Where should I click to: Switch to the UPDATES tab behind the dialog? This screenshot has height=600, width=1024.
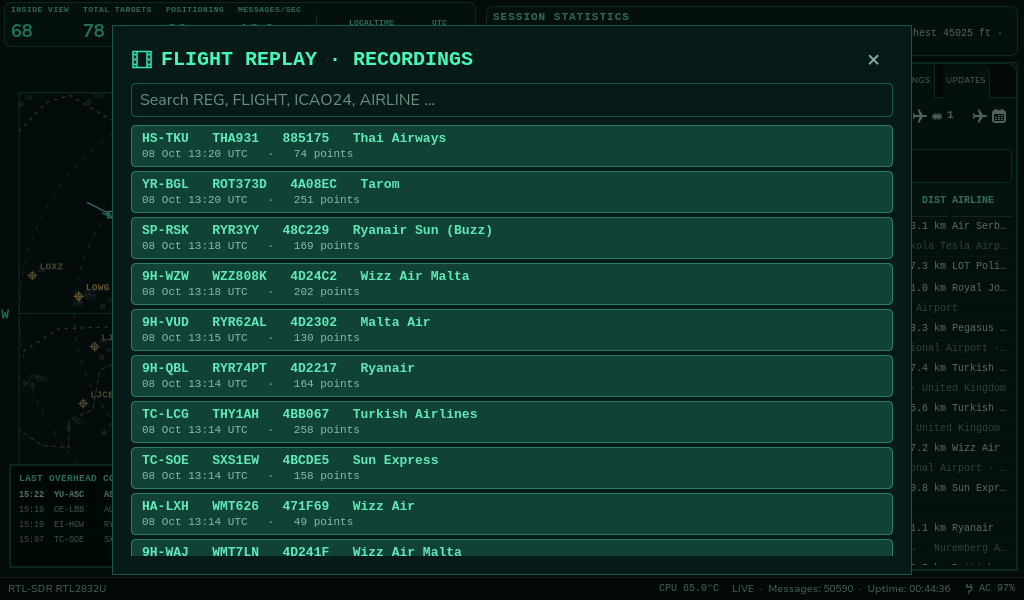965,80
